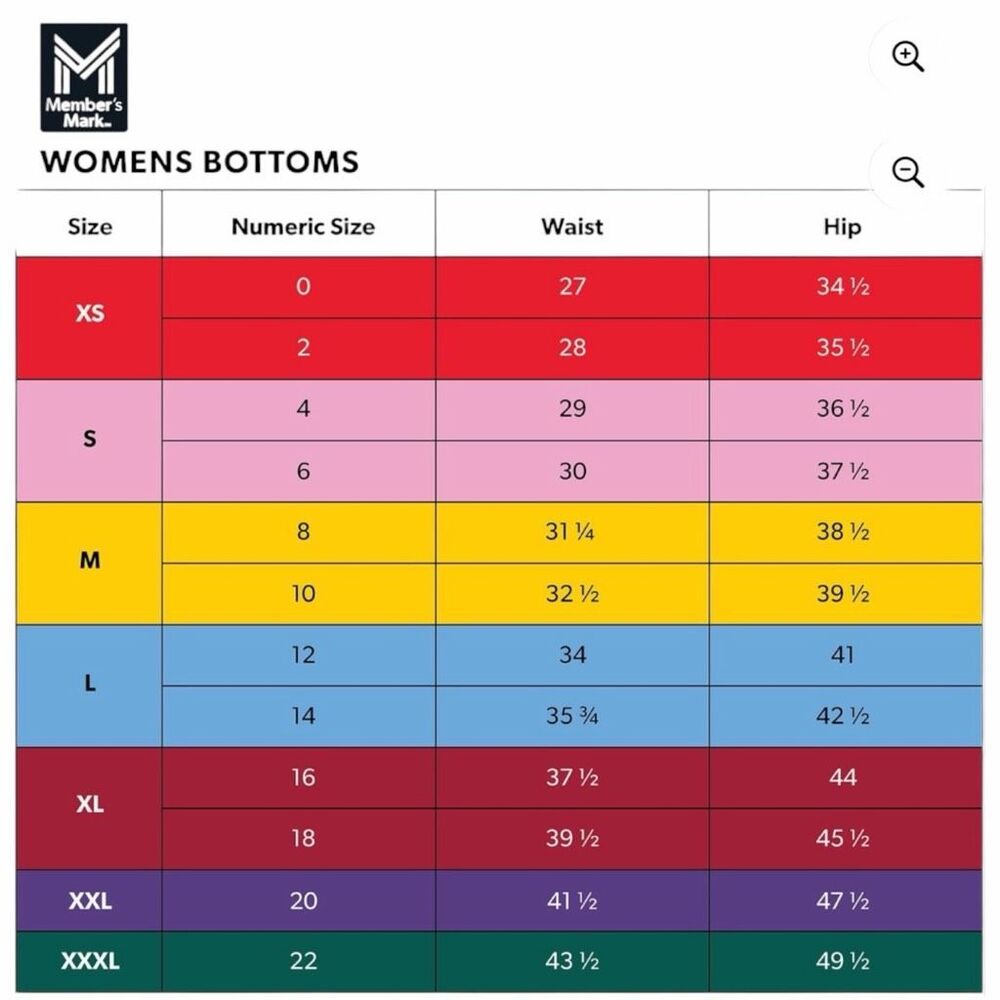
Task: Select the Size column header
Action: 89,226
